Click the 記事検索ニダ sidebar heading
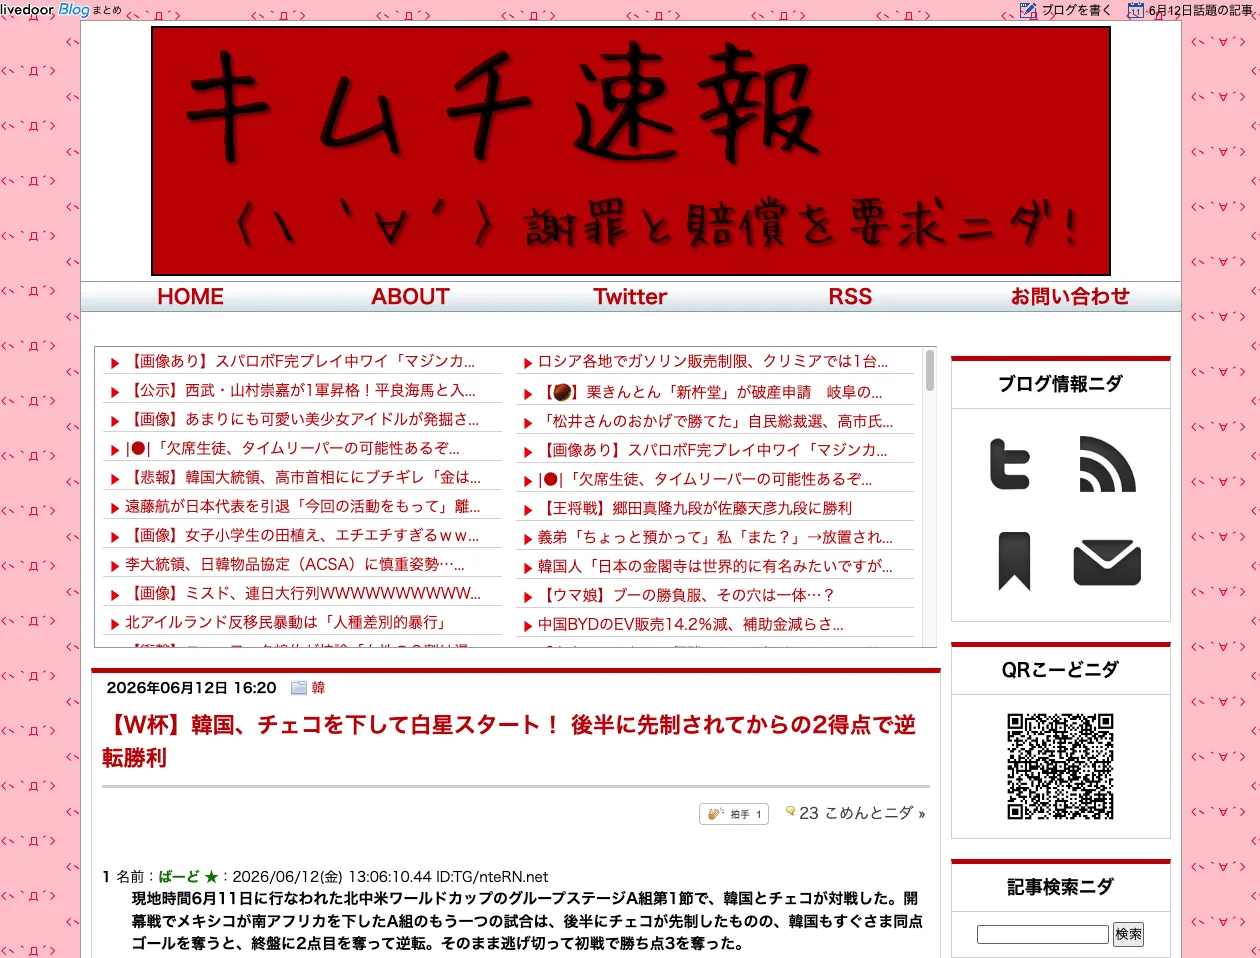The height and width of the screenshot is (958, 1260). coord(1061,887)
